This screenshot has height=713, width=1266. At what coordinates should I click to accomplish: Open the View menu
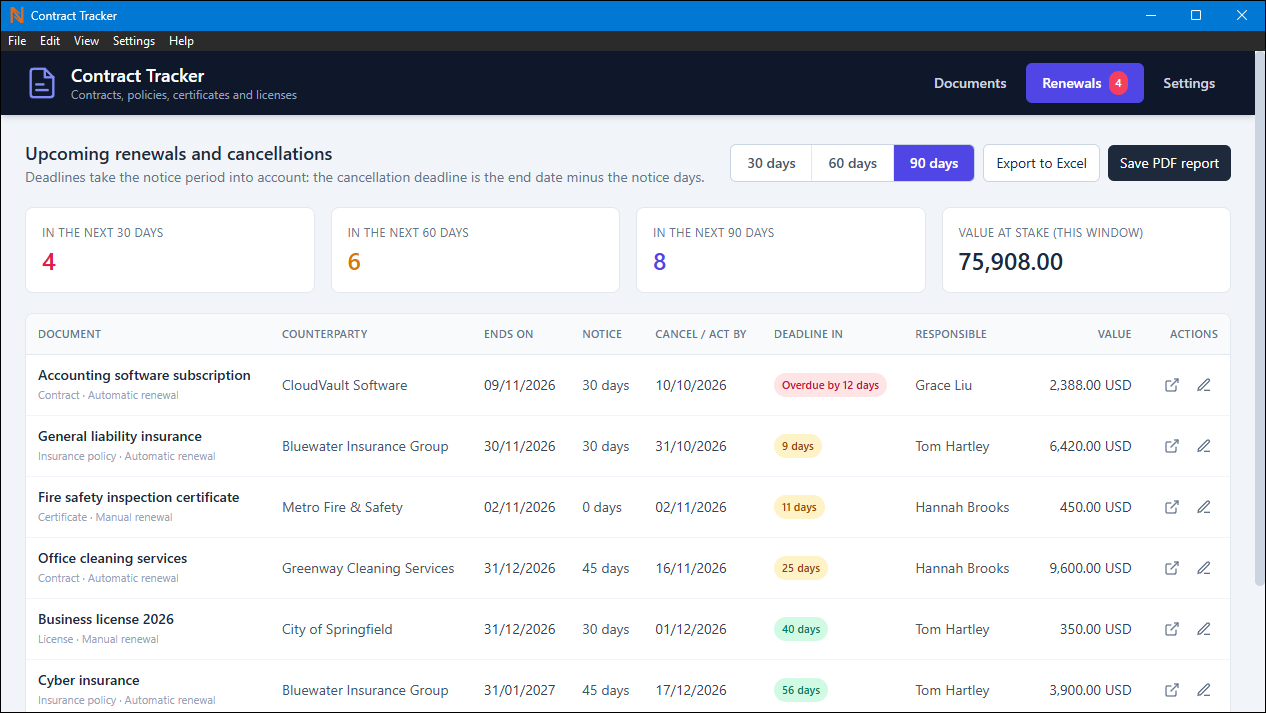tap(86, 41)
